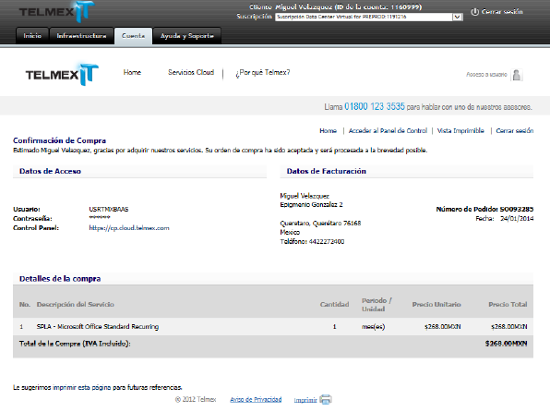Click the cp.cloud.telmex.com control panel link
Screen dimensions: 550x412
129,228
